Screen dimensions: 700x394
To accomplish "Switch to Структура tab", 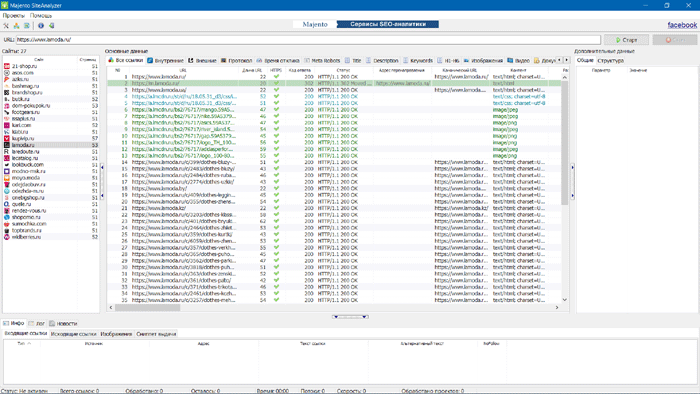I will click(610, 60).
